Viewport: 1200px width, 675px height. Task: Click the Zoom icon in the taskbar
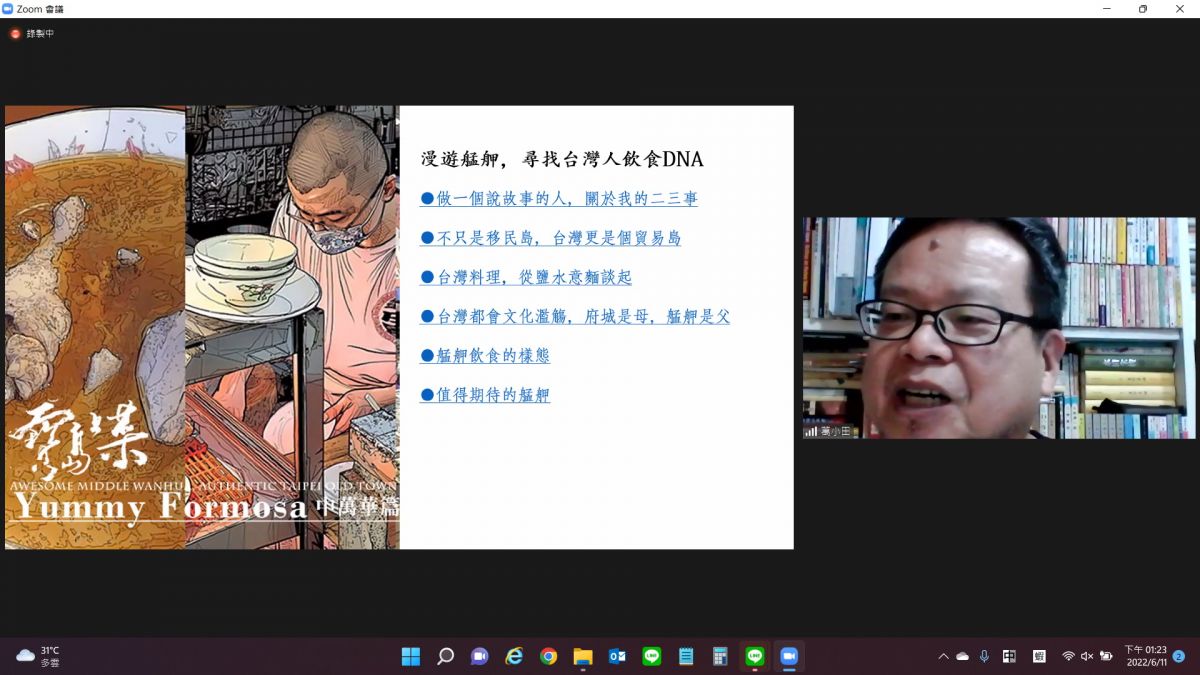click(x=789, y=656)
